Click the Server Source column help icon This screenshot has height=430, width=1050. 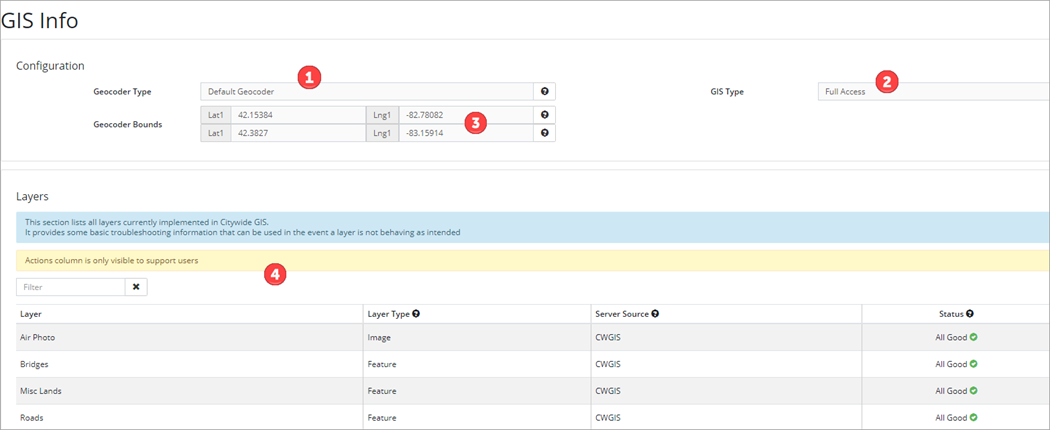pyautogui.click(x=654, y=314)
